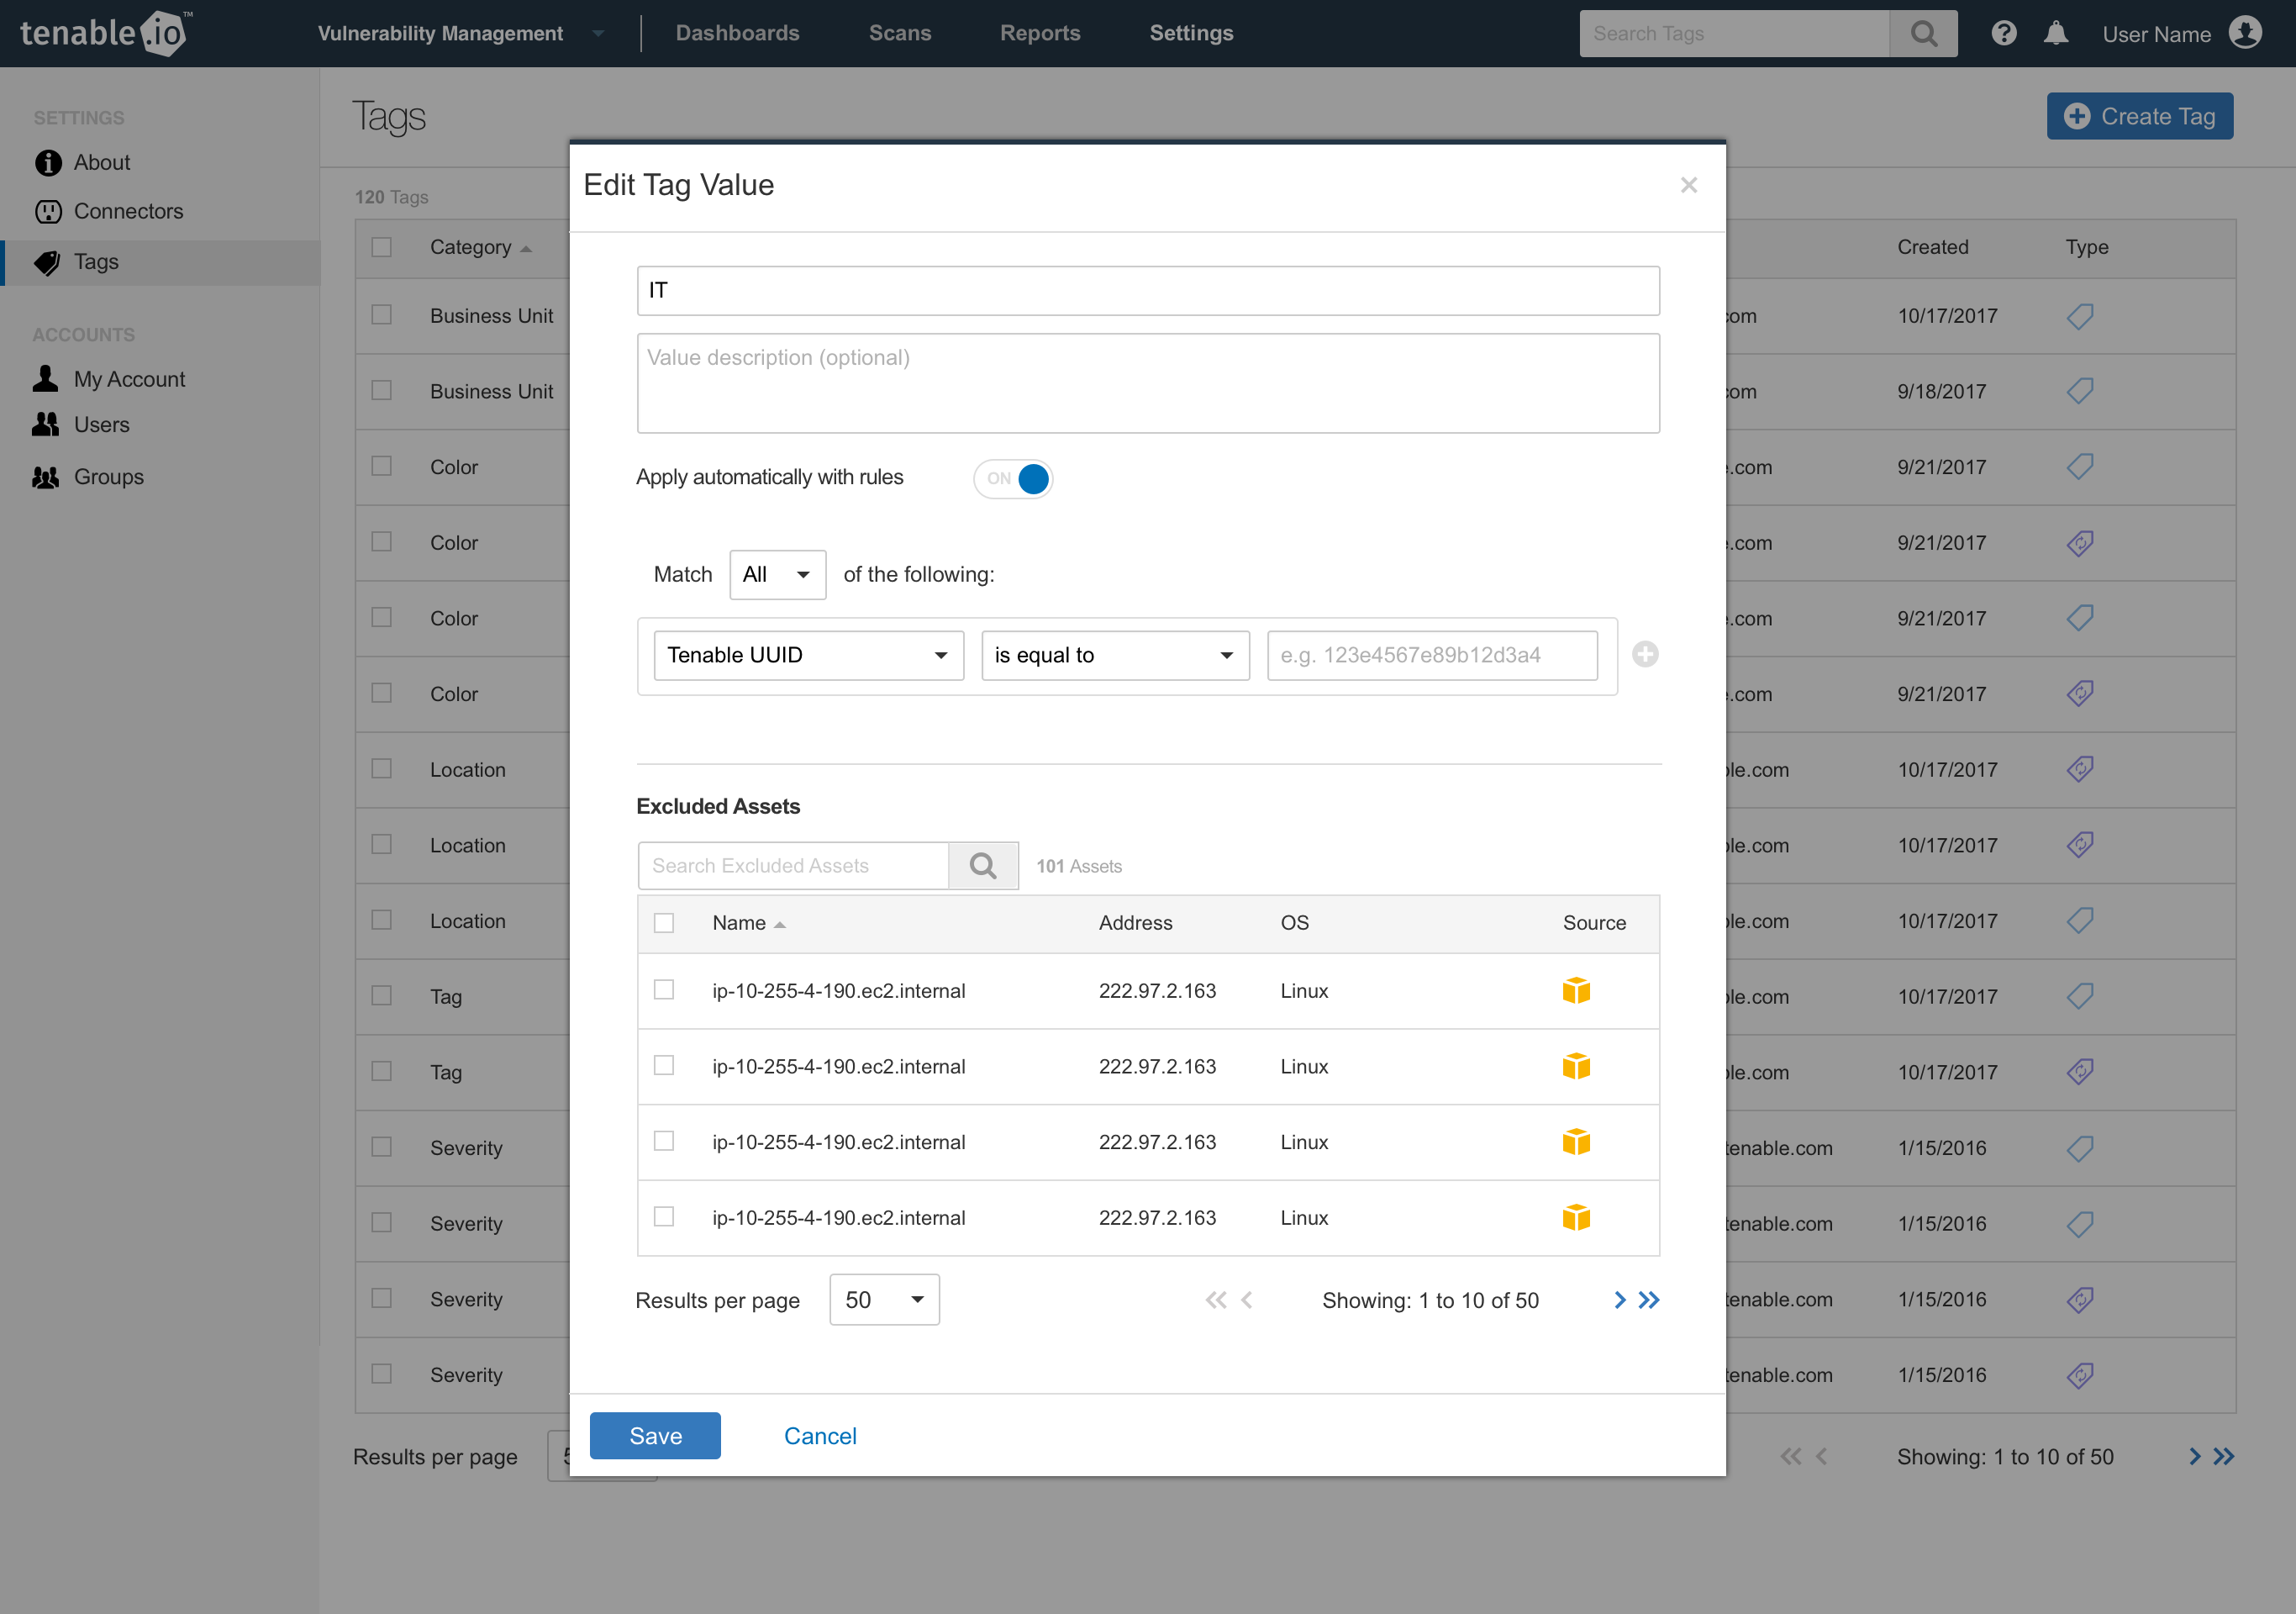Click the Save button

[x=655, y=1436]
